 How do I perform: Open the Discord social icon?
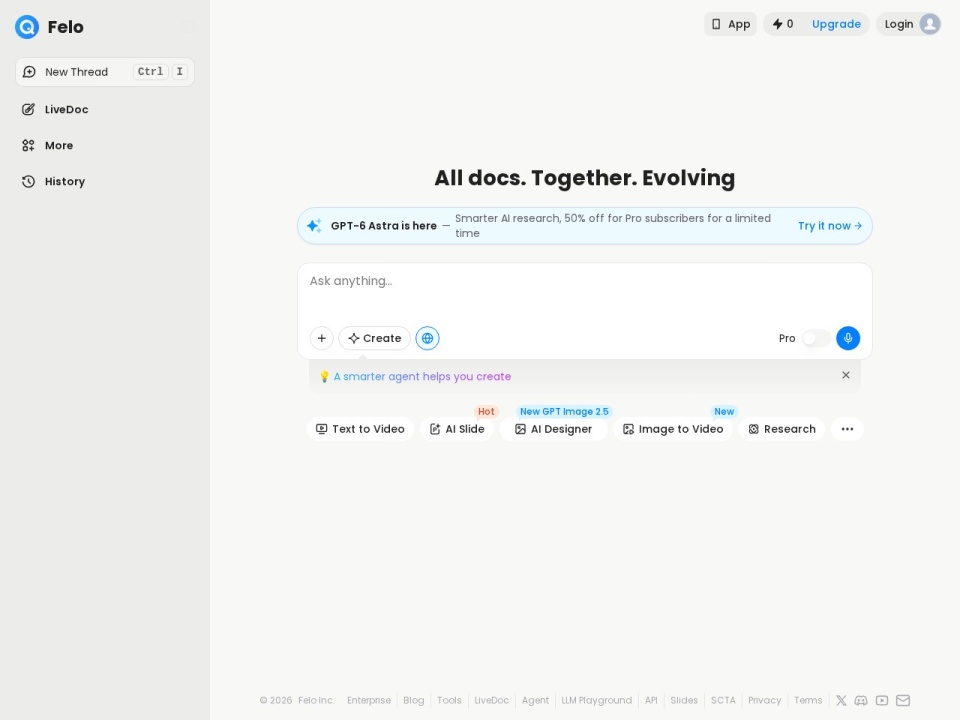[x=861, y=700]
